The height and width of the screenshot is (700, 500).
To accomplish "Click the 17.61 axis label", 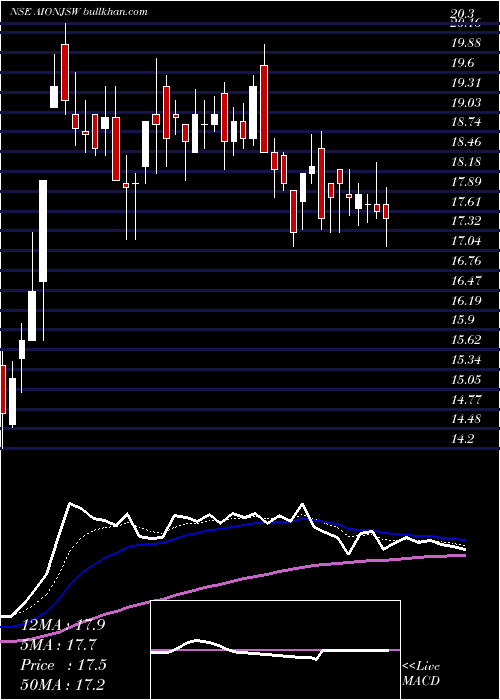I will pyautogui.click(x=466, y=202).
